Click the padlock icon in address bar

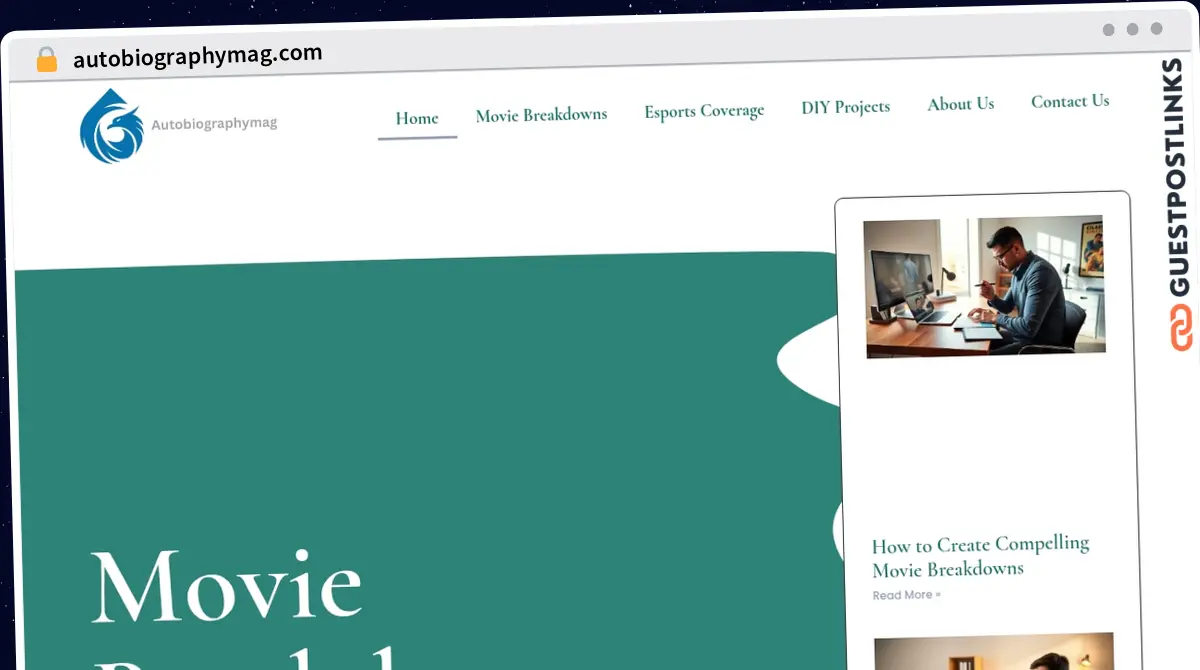tap(46, 60)
